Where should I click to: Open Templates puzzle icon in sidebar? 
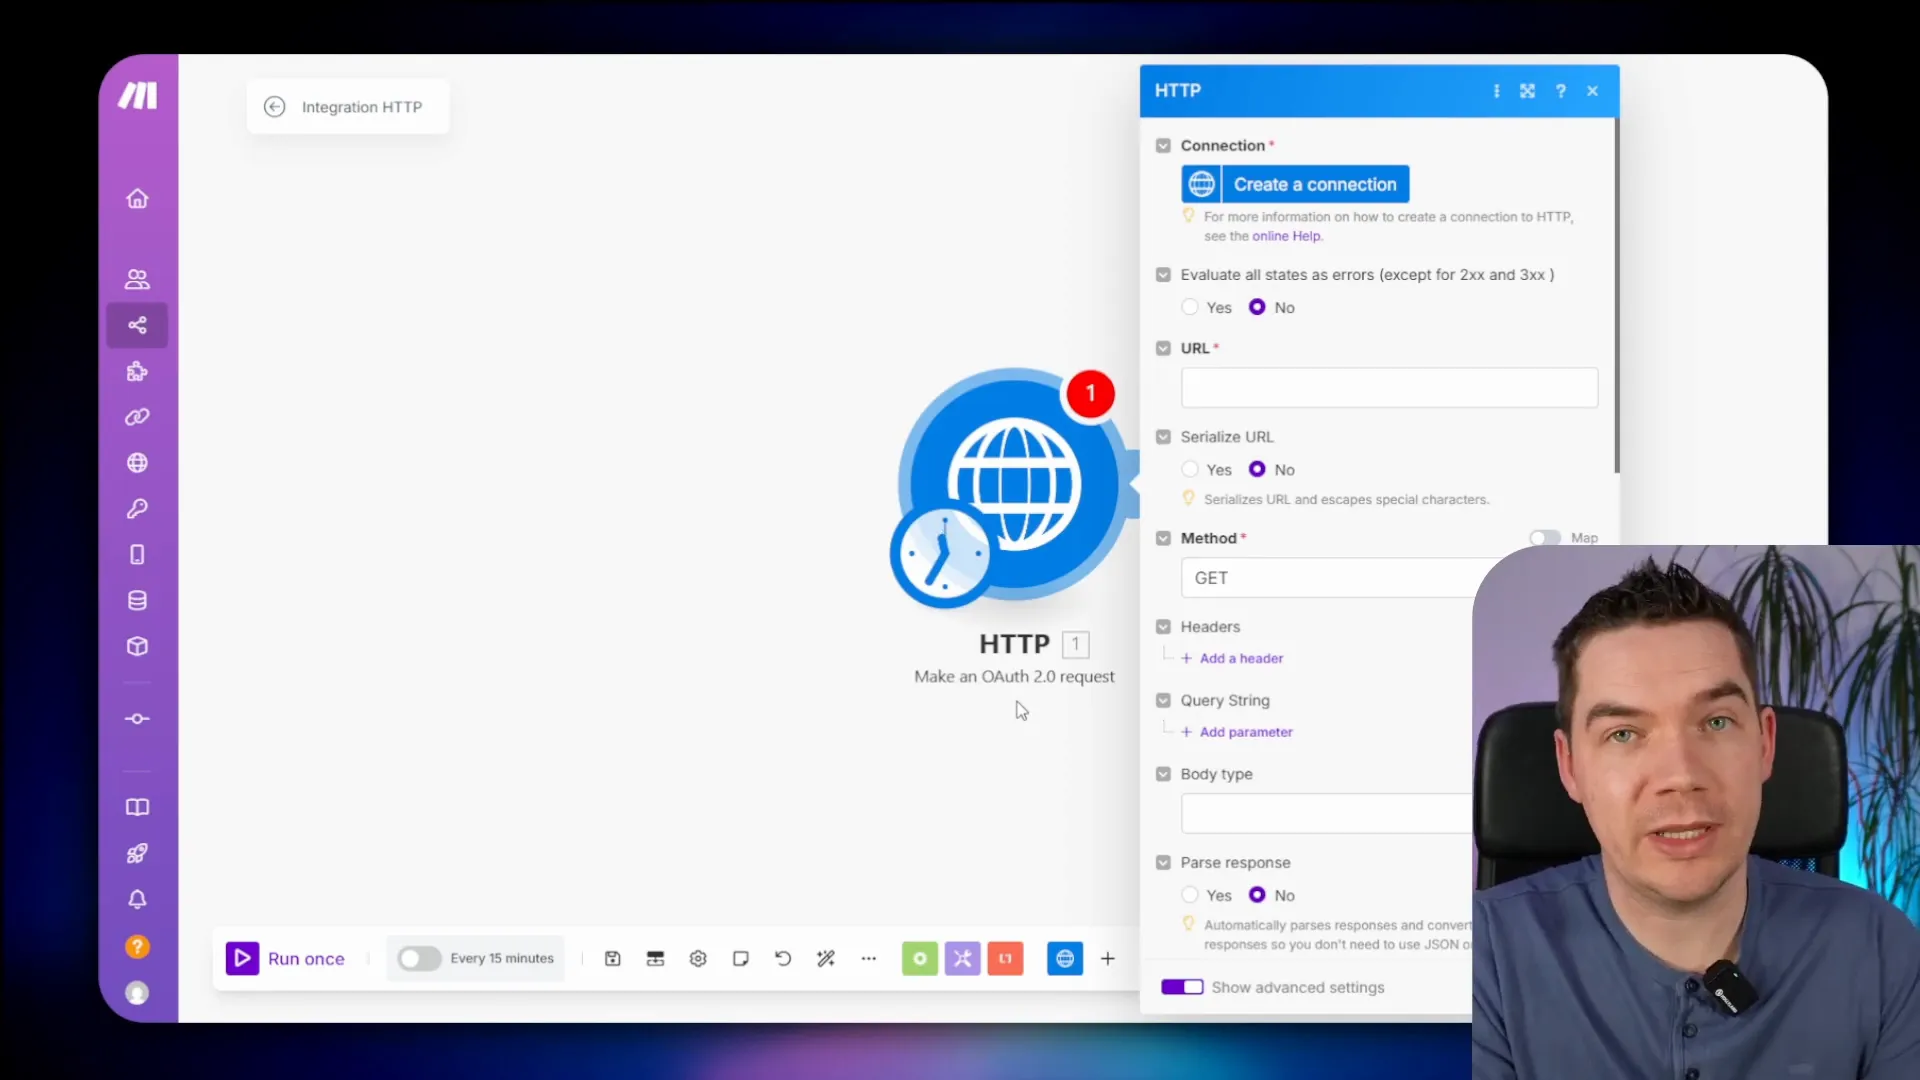pyautogui.click(x=137, y=371)
